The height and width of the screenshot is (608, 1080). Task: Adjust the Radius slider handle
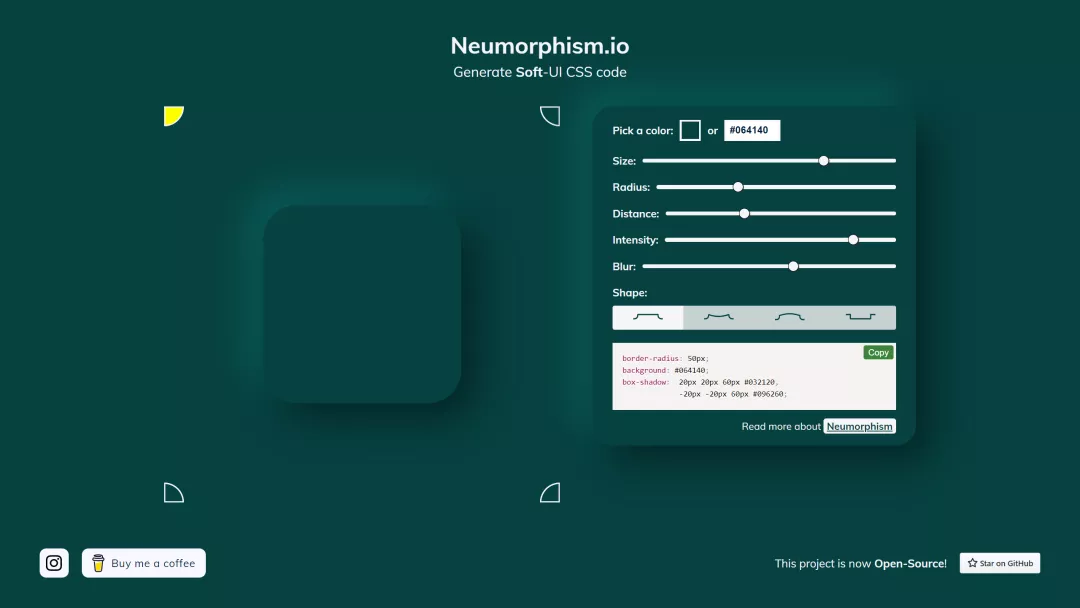click(x=738, y=187)
